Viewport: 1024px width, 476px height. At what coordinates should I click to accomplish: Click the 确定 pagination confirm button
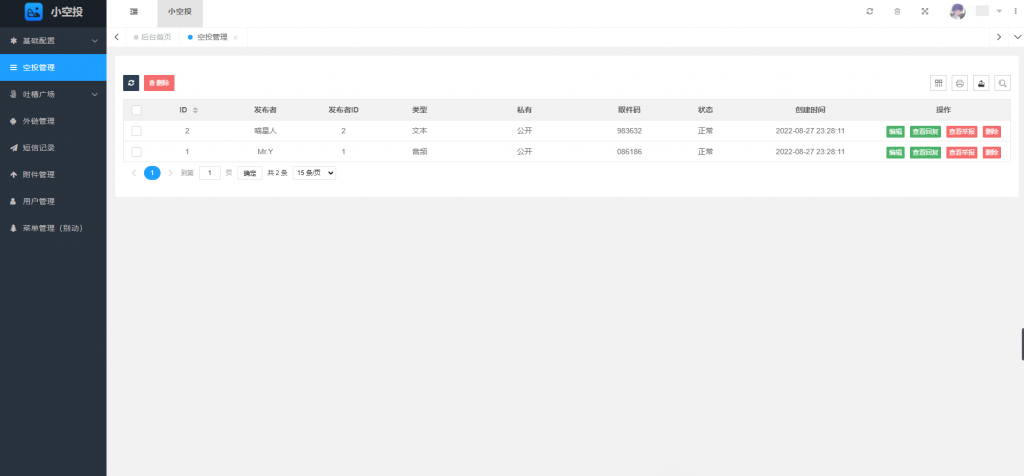pos(249,173)
